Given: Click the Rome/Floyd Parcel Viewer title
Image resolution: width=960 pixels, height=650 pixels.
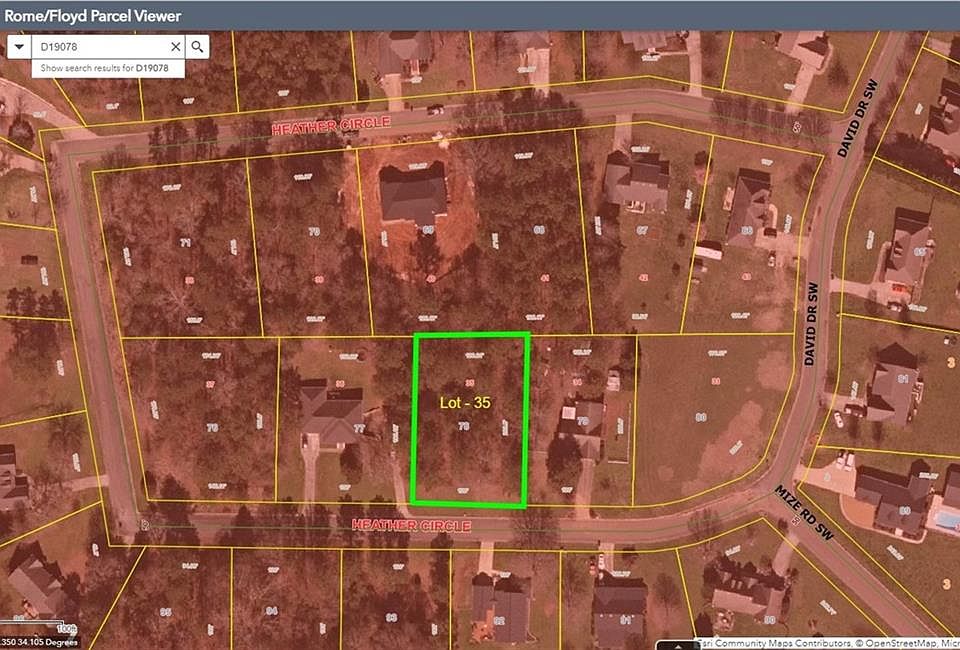Looking at the screenshot, I should tap(92, 16).
